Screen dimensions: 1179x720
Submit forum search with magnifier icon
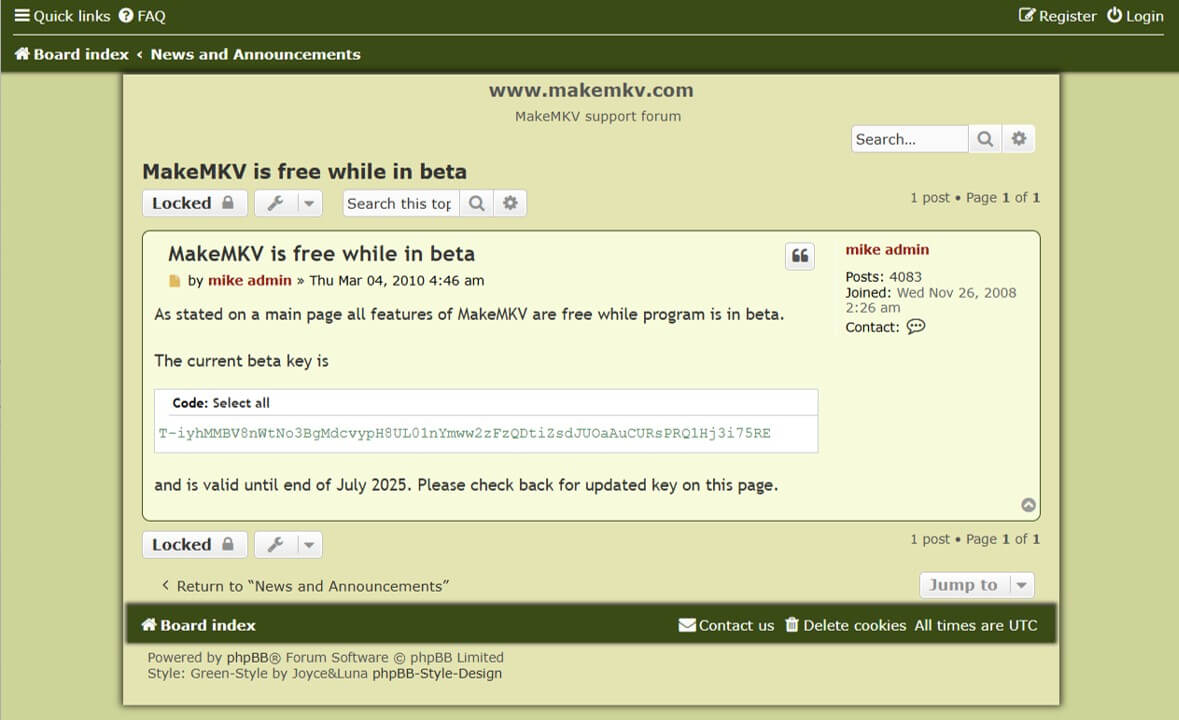pyautogui.click(x=985, y=139)
